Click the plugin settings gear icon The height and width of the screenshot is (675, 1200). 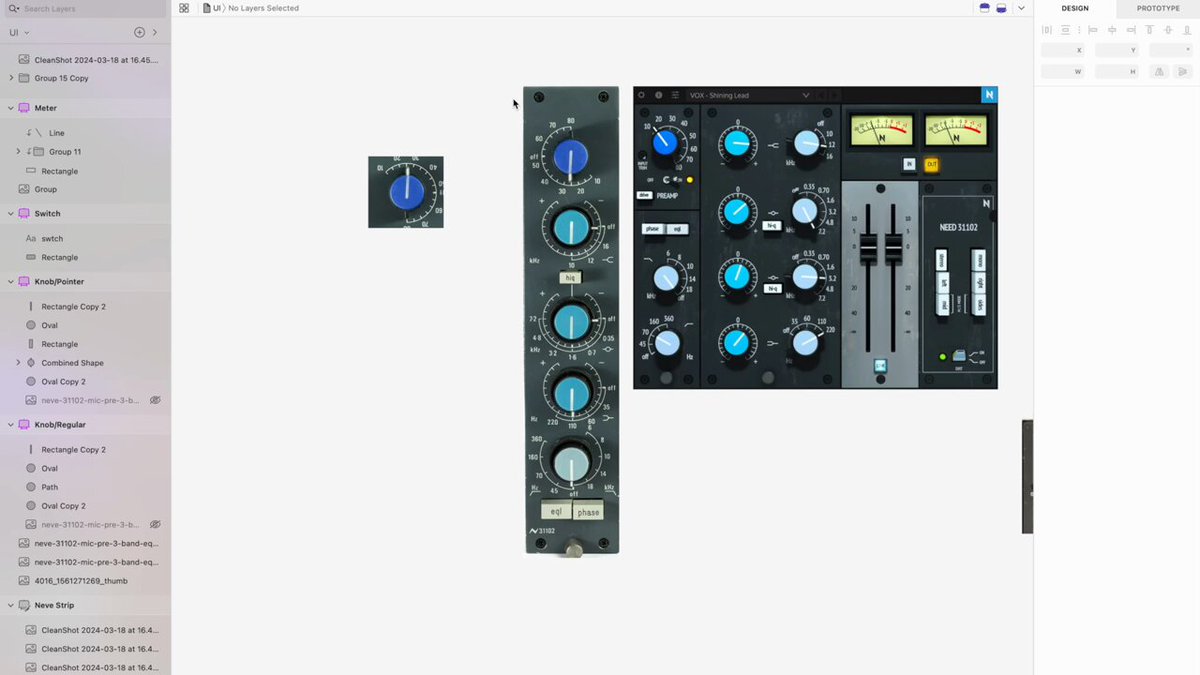[x=642, y=95]
